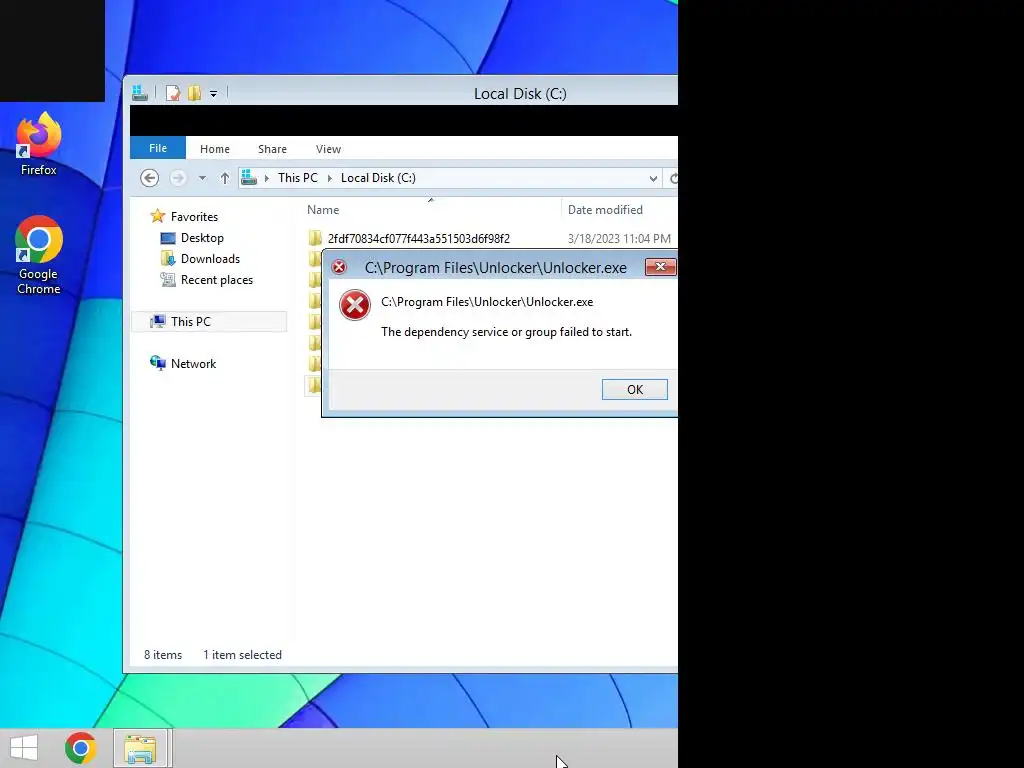Switch to the Share ribbon tab
Viewport: 1024px width, 768px height.
pyautogui.click(x=272, y=149)
